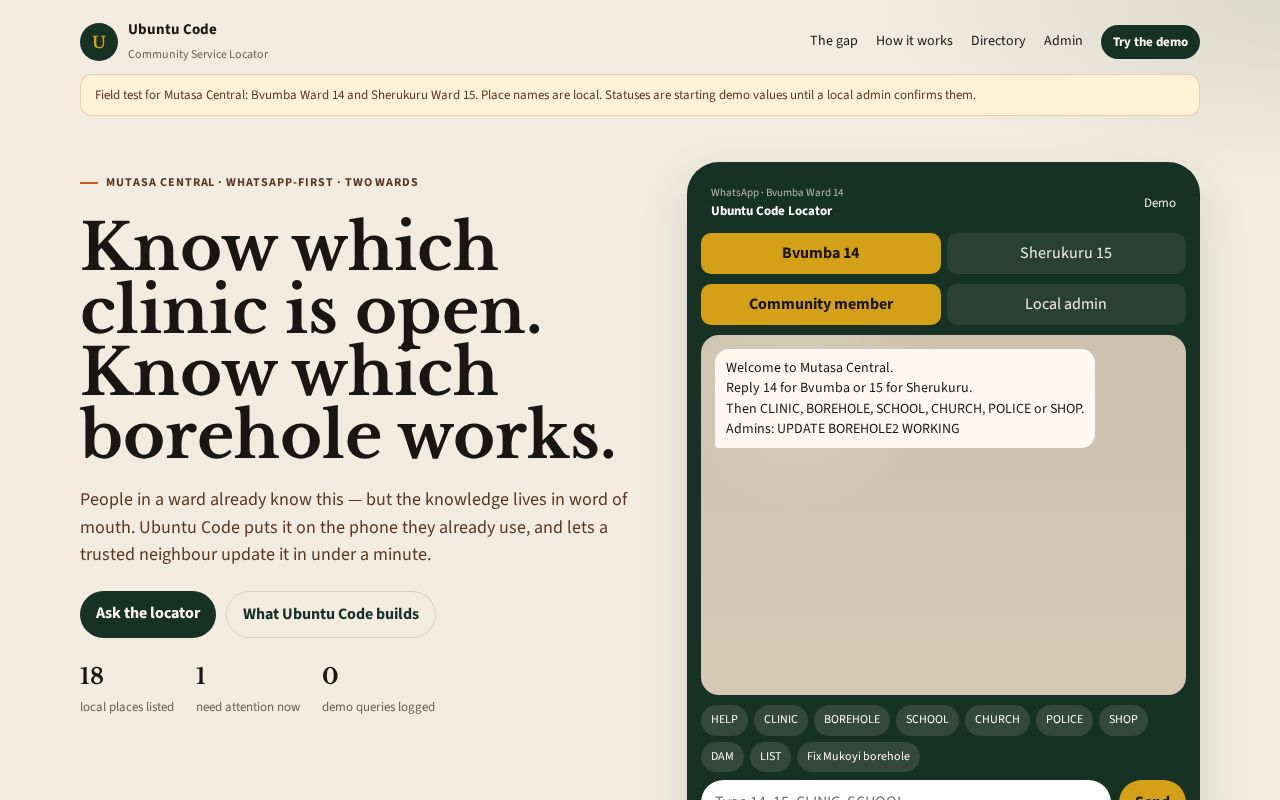Click the 'Welcome to Mutasa Central' message bubble
Screen dimensions: 1280x800
[905, 398]
